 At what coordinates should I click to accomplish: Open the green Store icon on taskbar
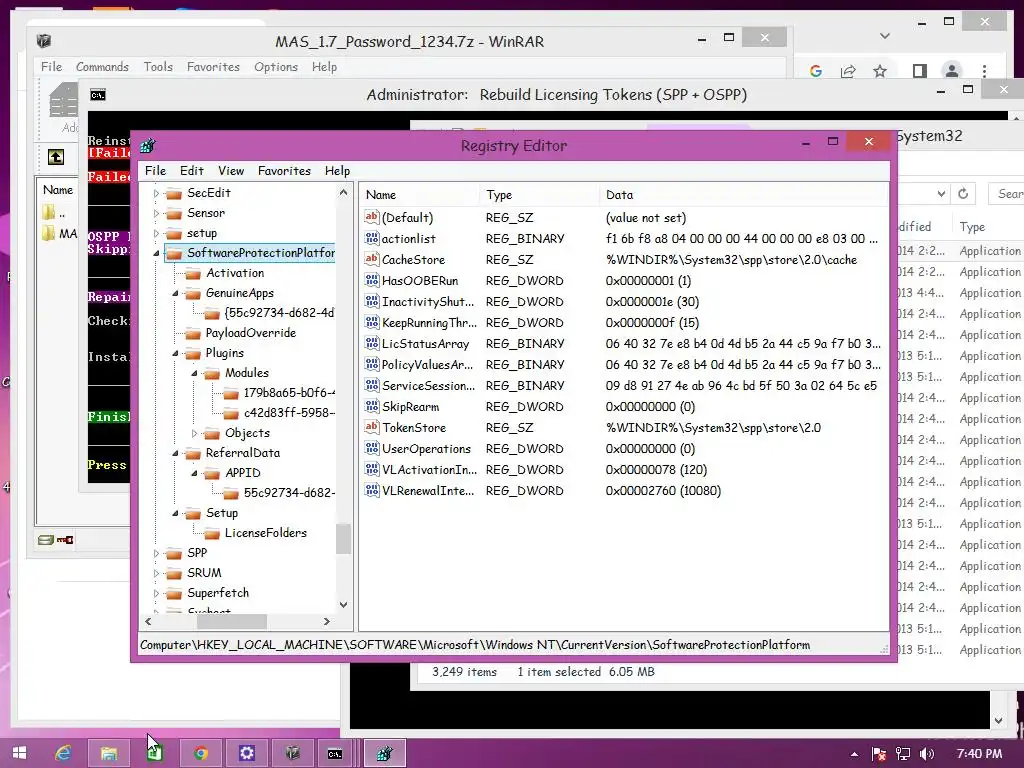pos(155,753)
